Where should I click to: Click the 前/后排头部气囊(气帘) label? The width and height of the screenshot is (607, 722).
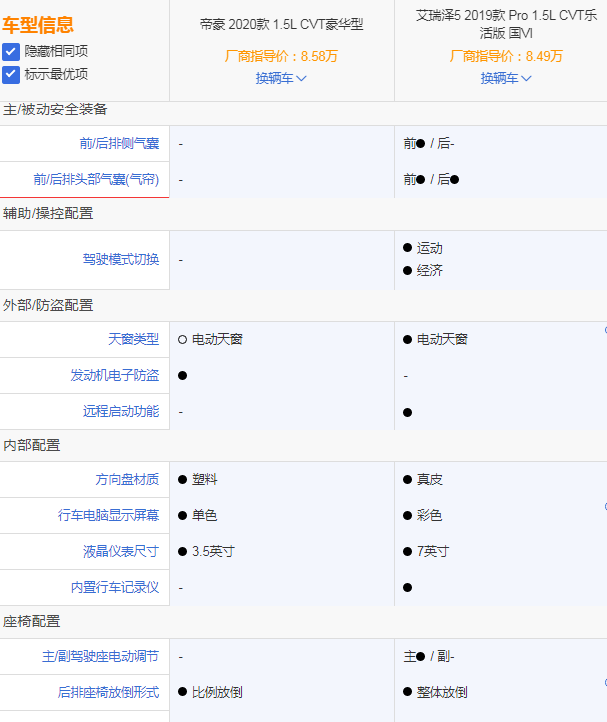[x=96, y=180]
